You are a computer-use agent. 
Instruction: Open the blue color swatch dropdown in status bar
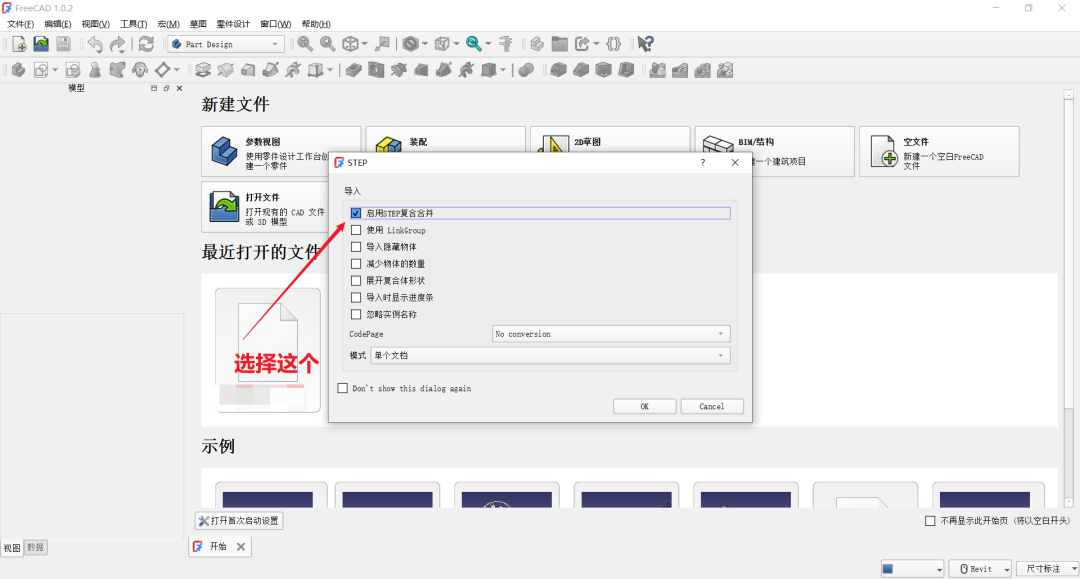[x=912, y=568]
